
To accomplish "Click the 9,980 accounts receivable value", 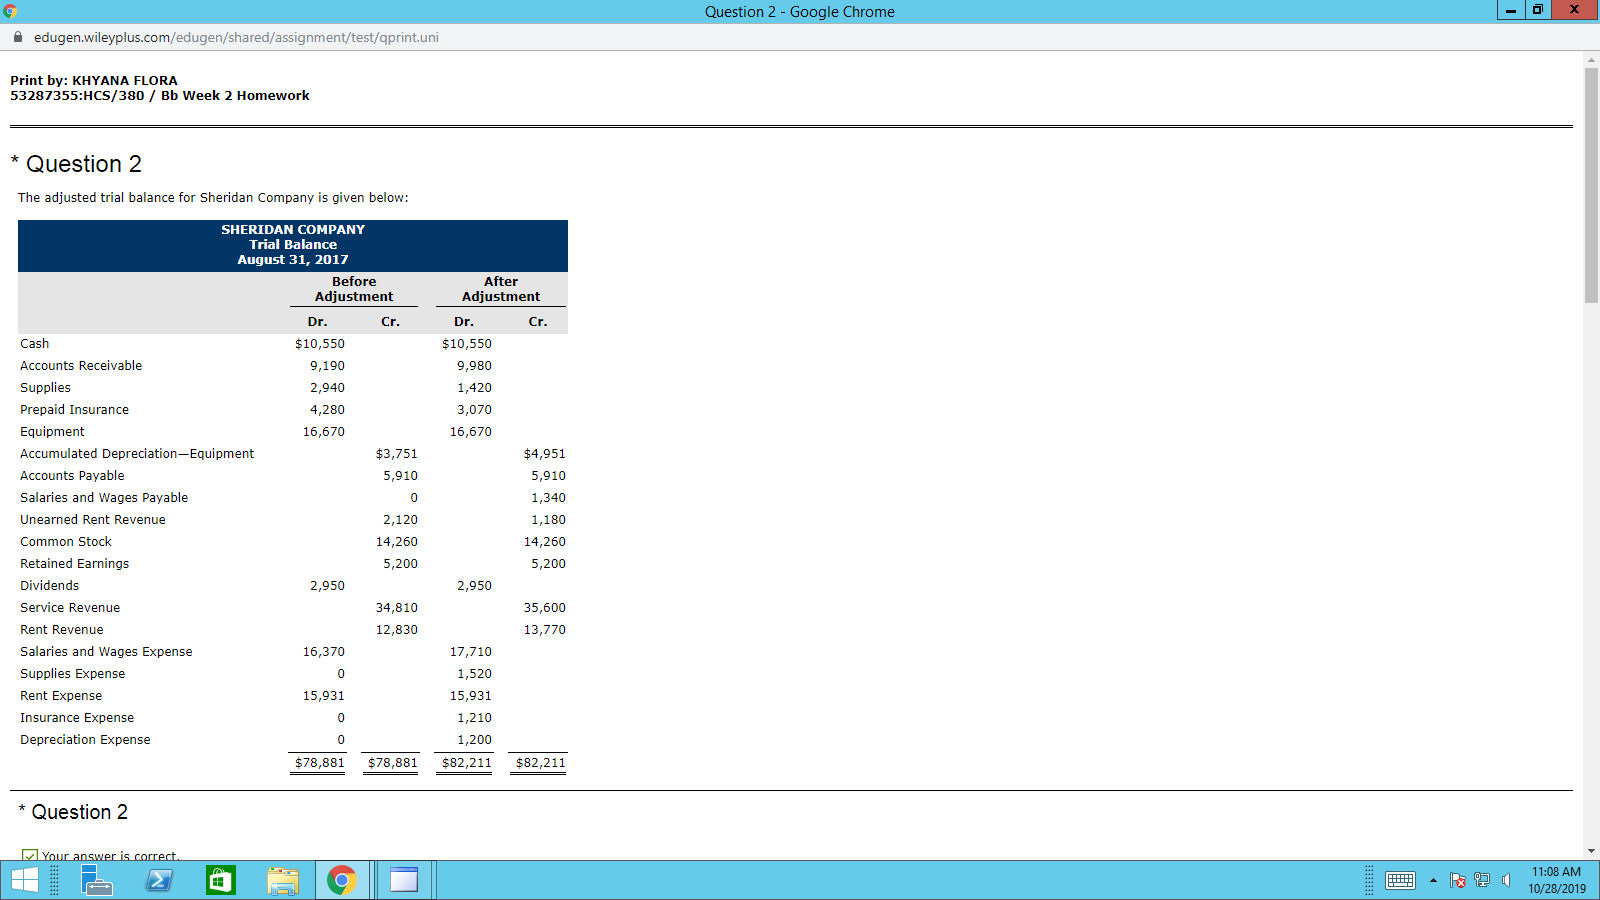I will tap(475, 366).
